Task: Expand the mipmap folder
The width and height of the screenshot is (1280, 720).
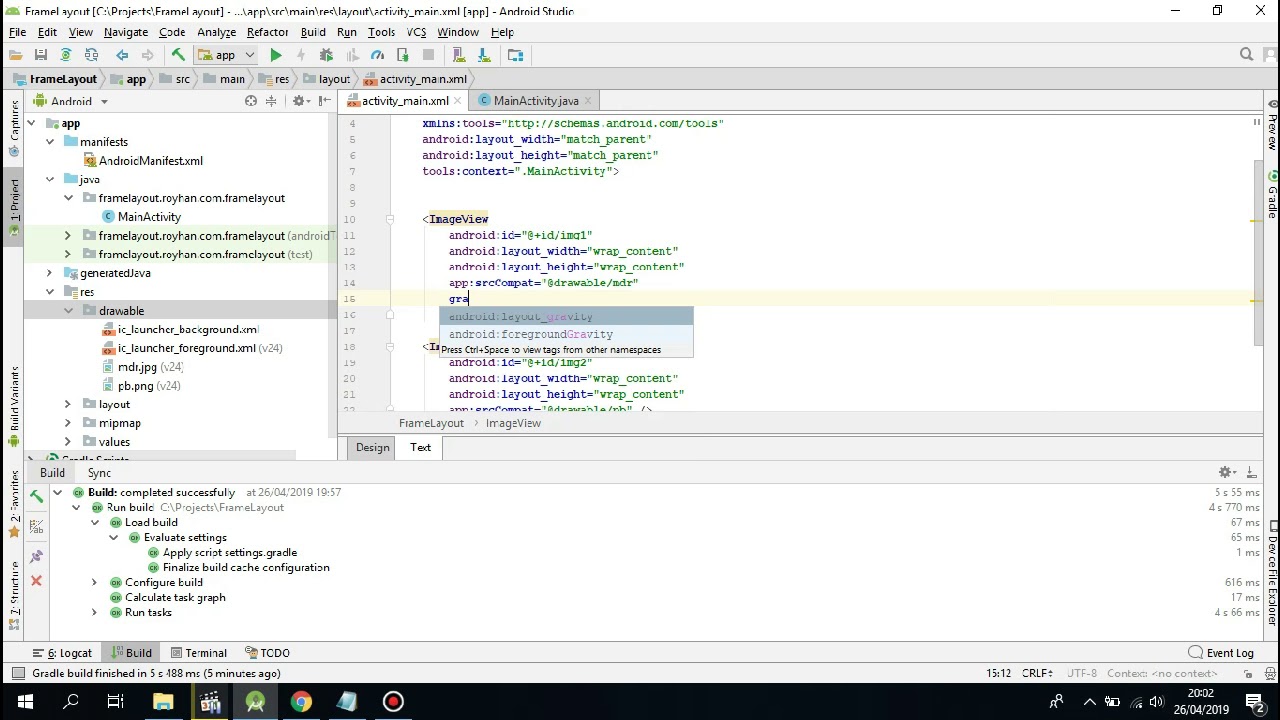Action: click(x=69, y=423)
